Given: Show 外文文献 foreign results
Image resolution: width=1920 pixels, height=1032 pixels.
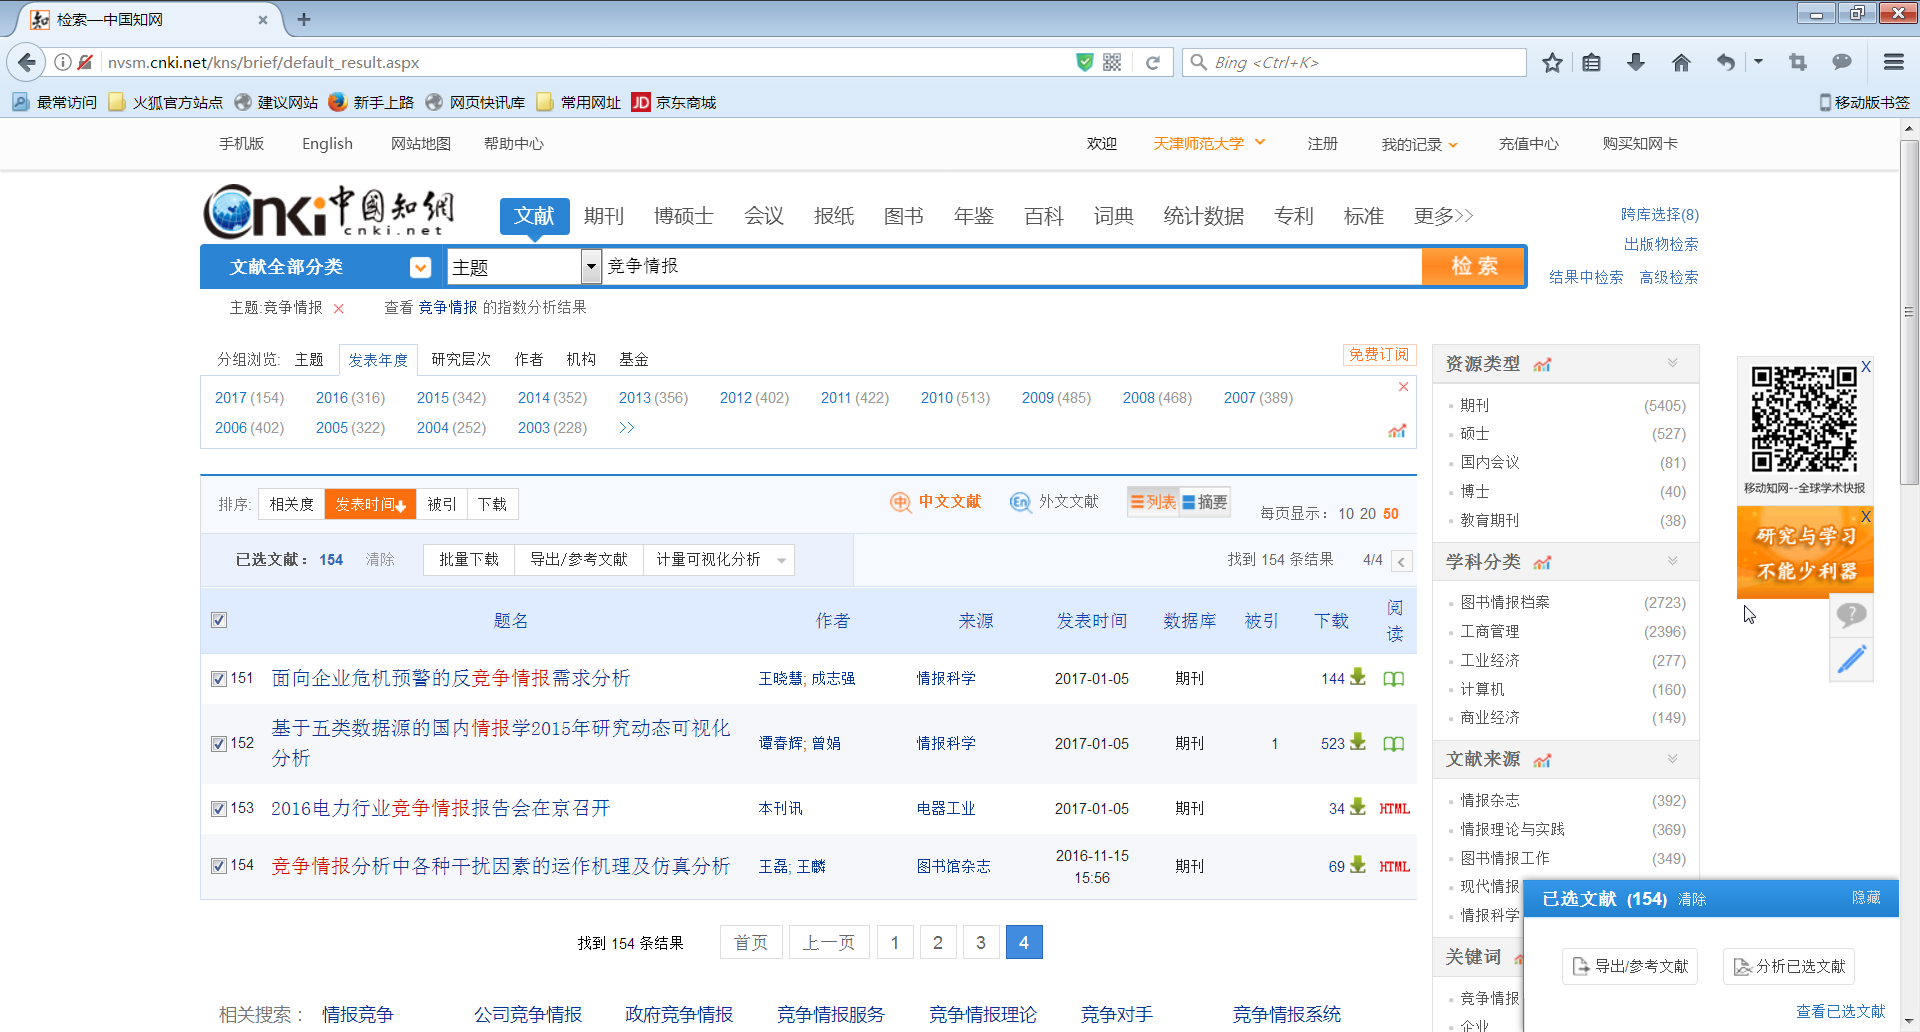Looking at the screenshot, I should (1054, 502).
